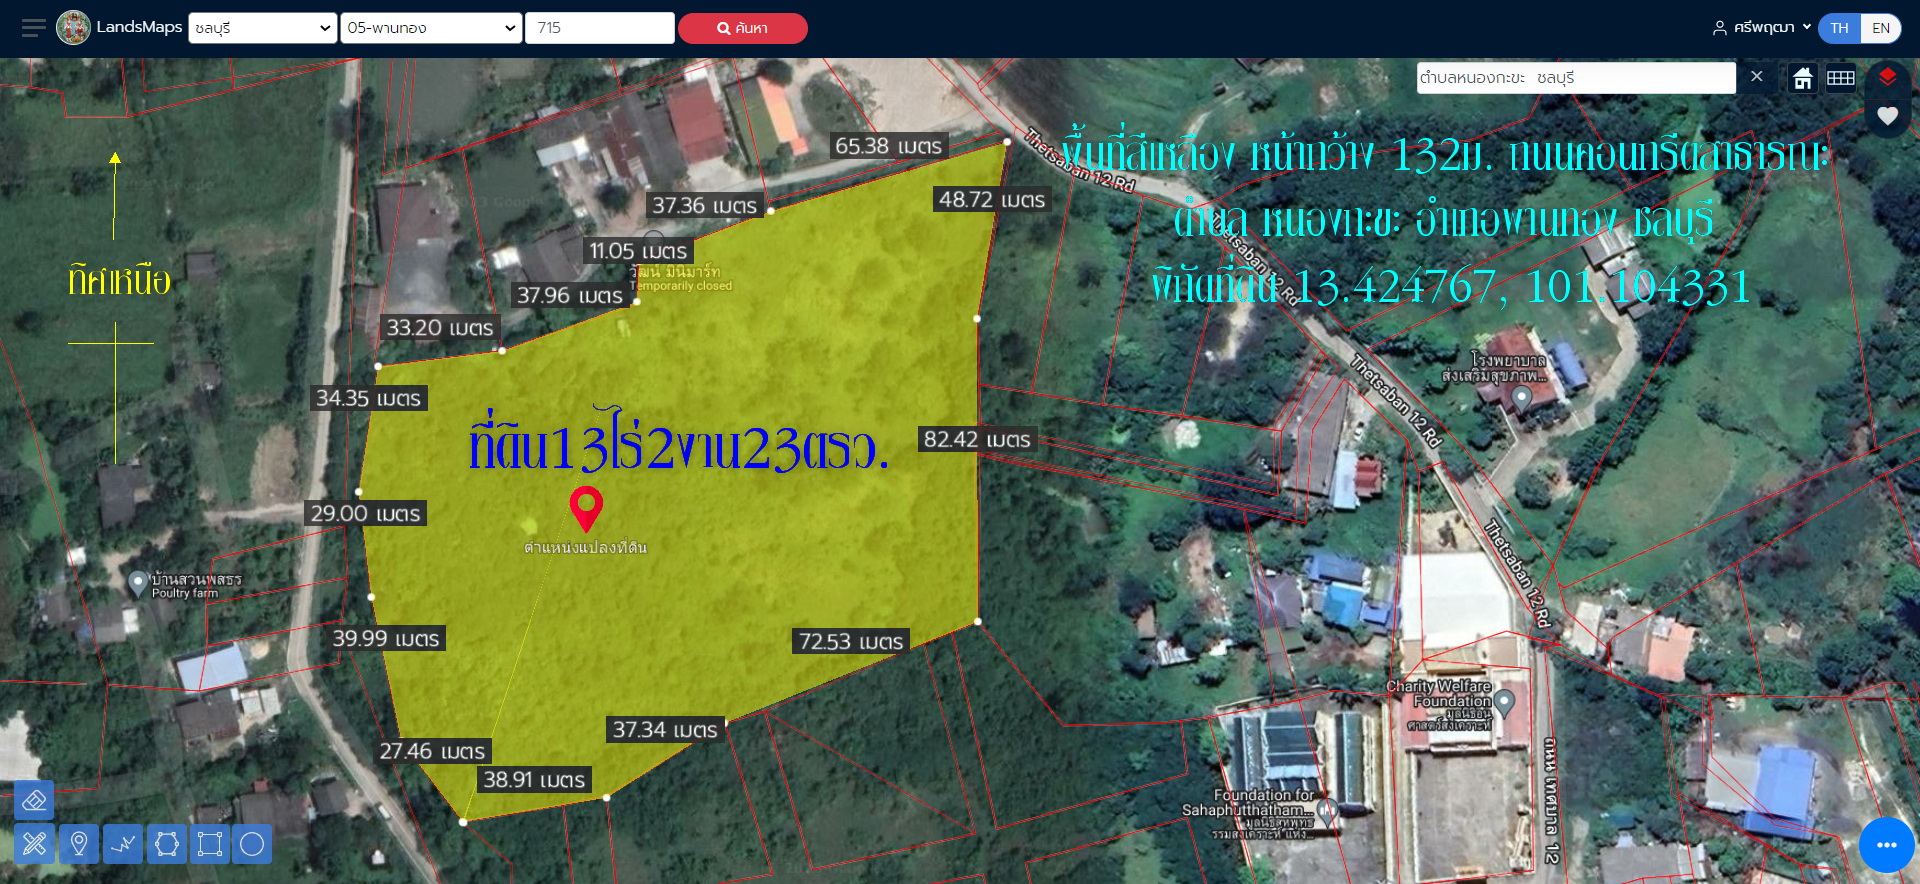This screenshot has width=1920, height=884.
Task: Open the map layers panel
Action: (1887, 77)
